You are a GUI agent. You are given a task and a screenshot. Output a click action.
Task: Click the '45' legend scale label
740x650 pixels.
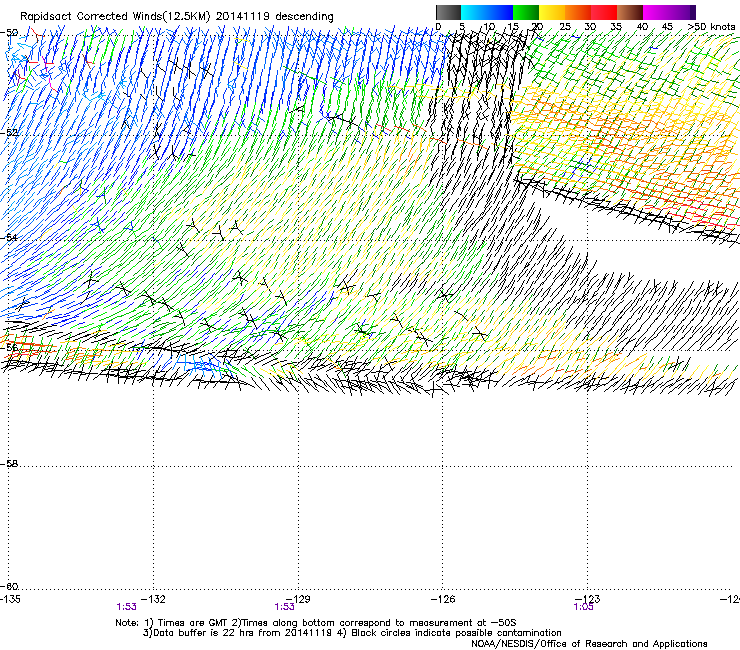point(667,27)
